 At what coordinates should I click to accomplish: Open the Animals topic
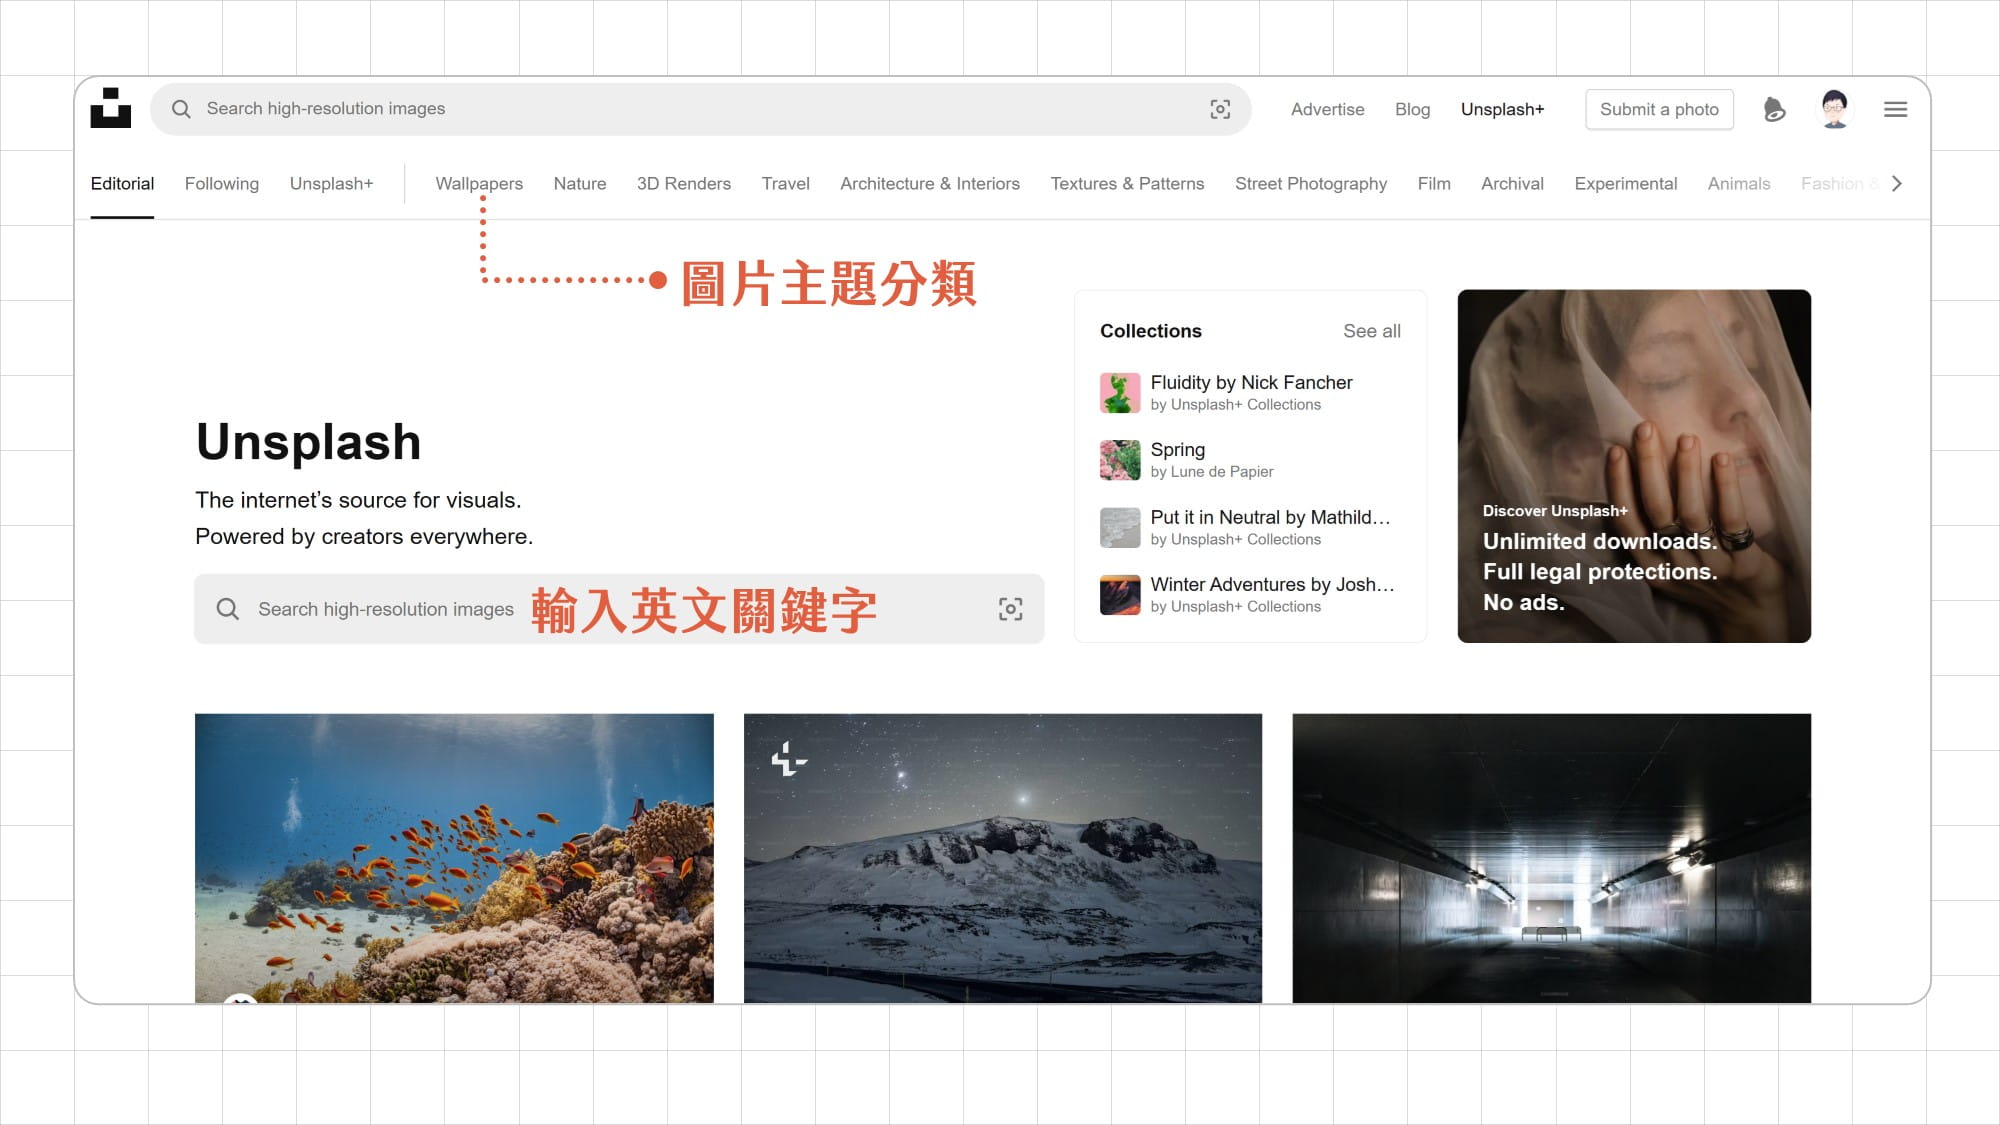point(1739,184)
